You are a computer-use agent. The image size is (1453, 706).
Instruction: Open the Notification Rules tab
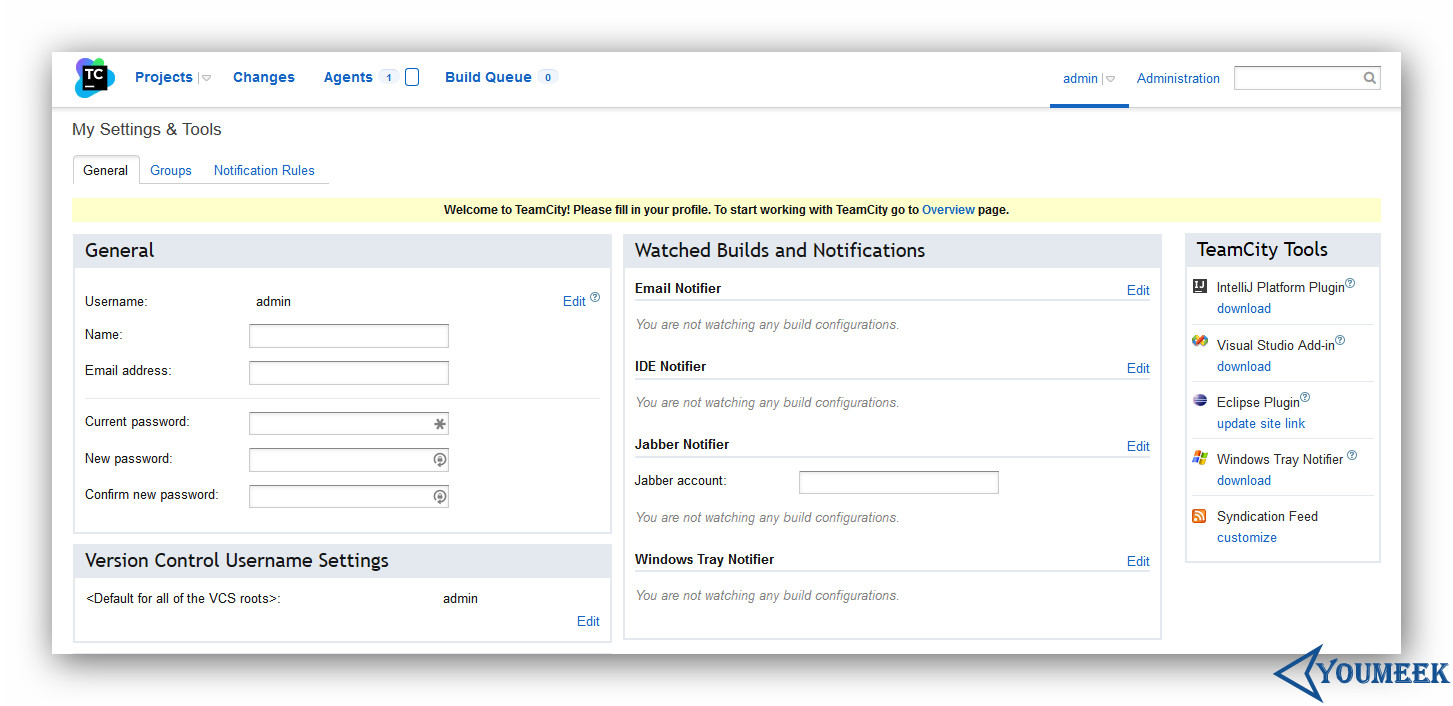point(264,171)
